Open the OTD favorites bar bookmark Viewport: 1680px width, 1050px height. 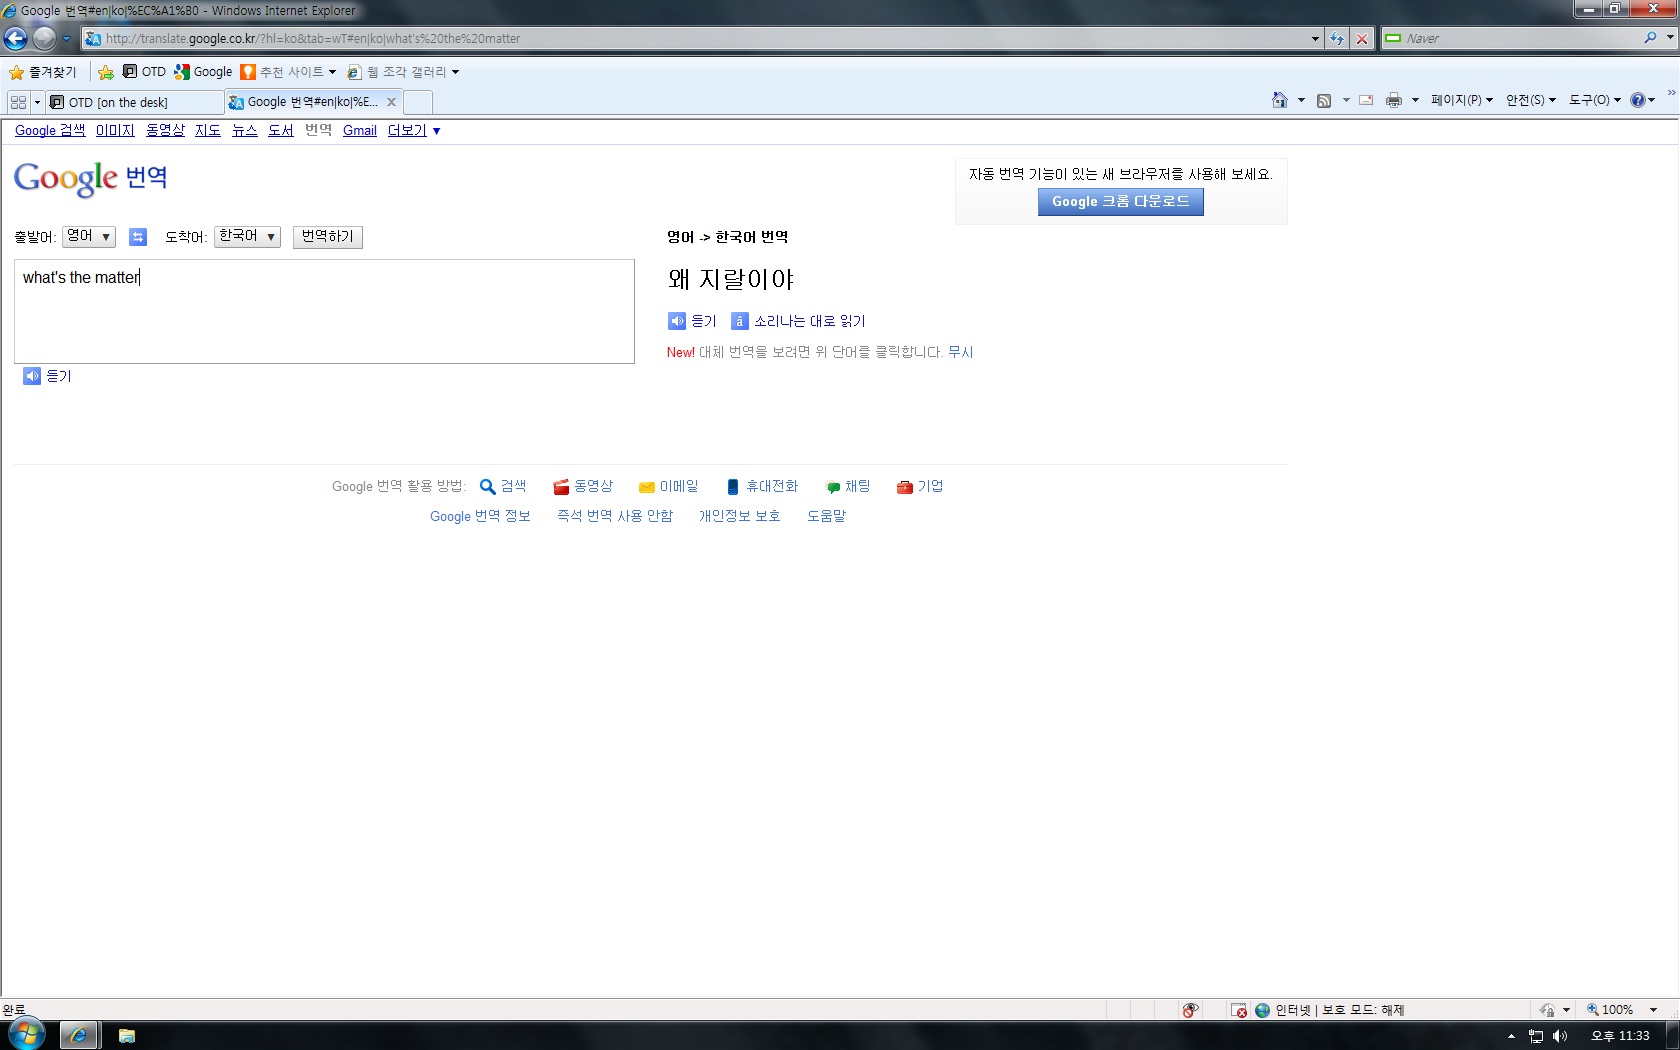(144, 72)
